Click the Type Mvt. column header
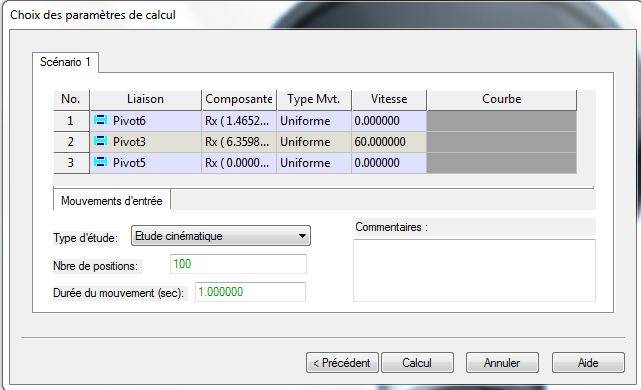 [314, 99]
